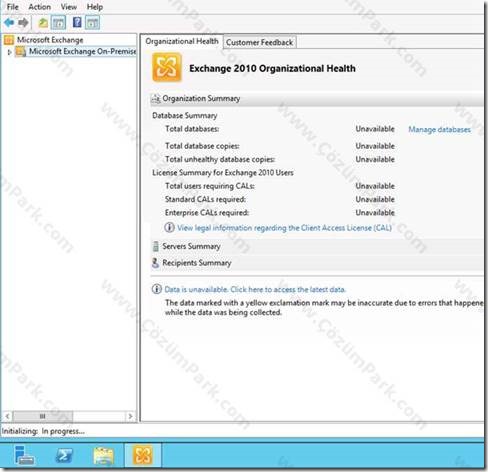
Task: Open the Help question mark toolbar icon
Action: 77,22
